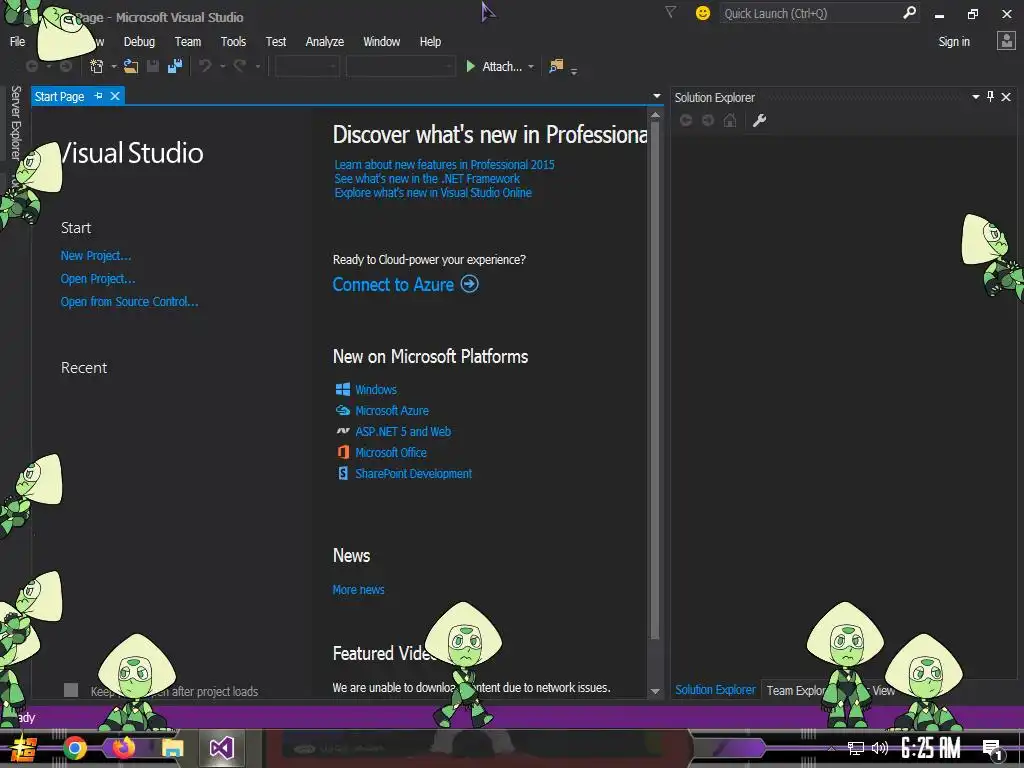Expand the Attach button dropdown arrow
1024x768 pixels.
tap(531, 67)
